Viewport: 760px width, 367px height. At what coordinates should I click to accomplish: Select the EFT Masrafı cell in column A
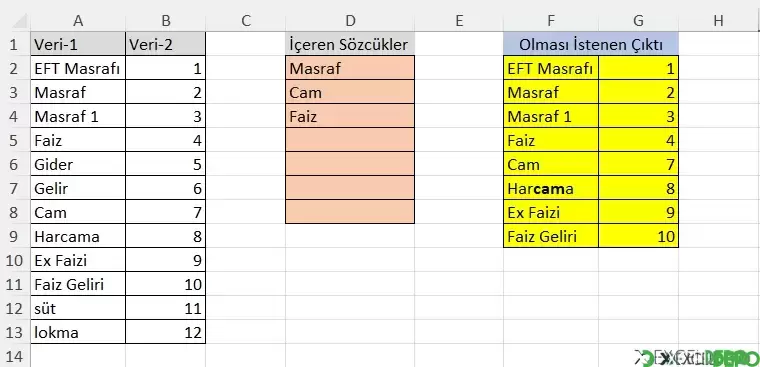78,68
